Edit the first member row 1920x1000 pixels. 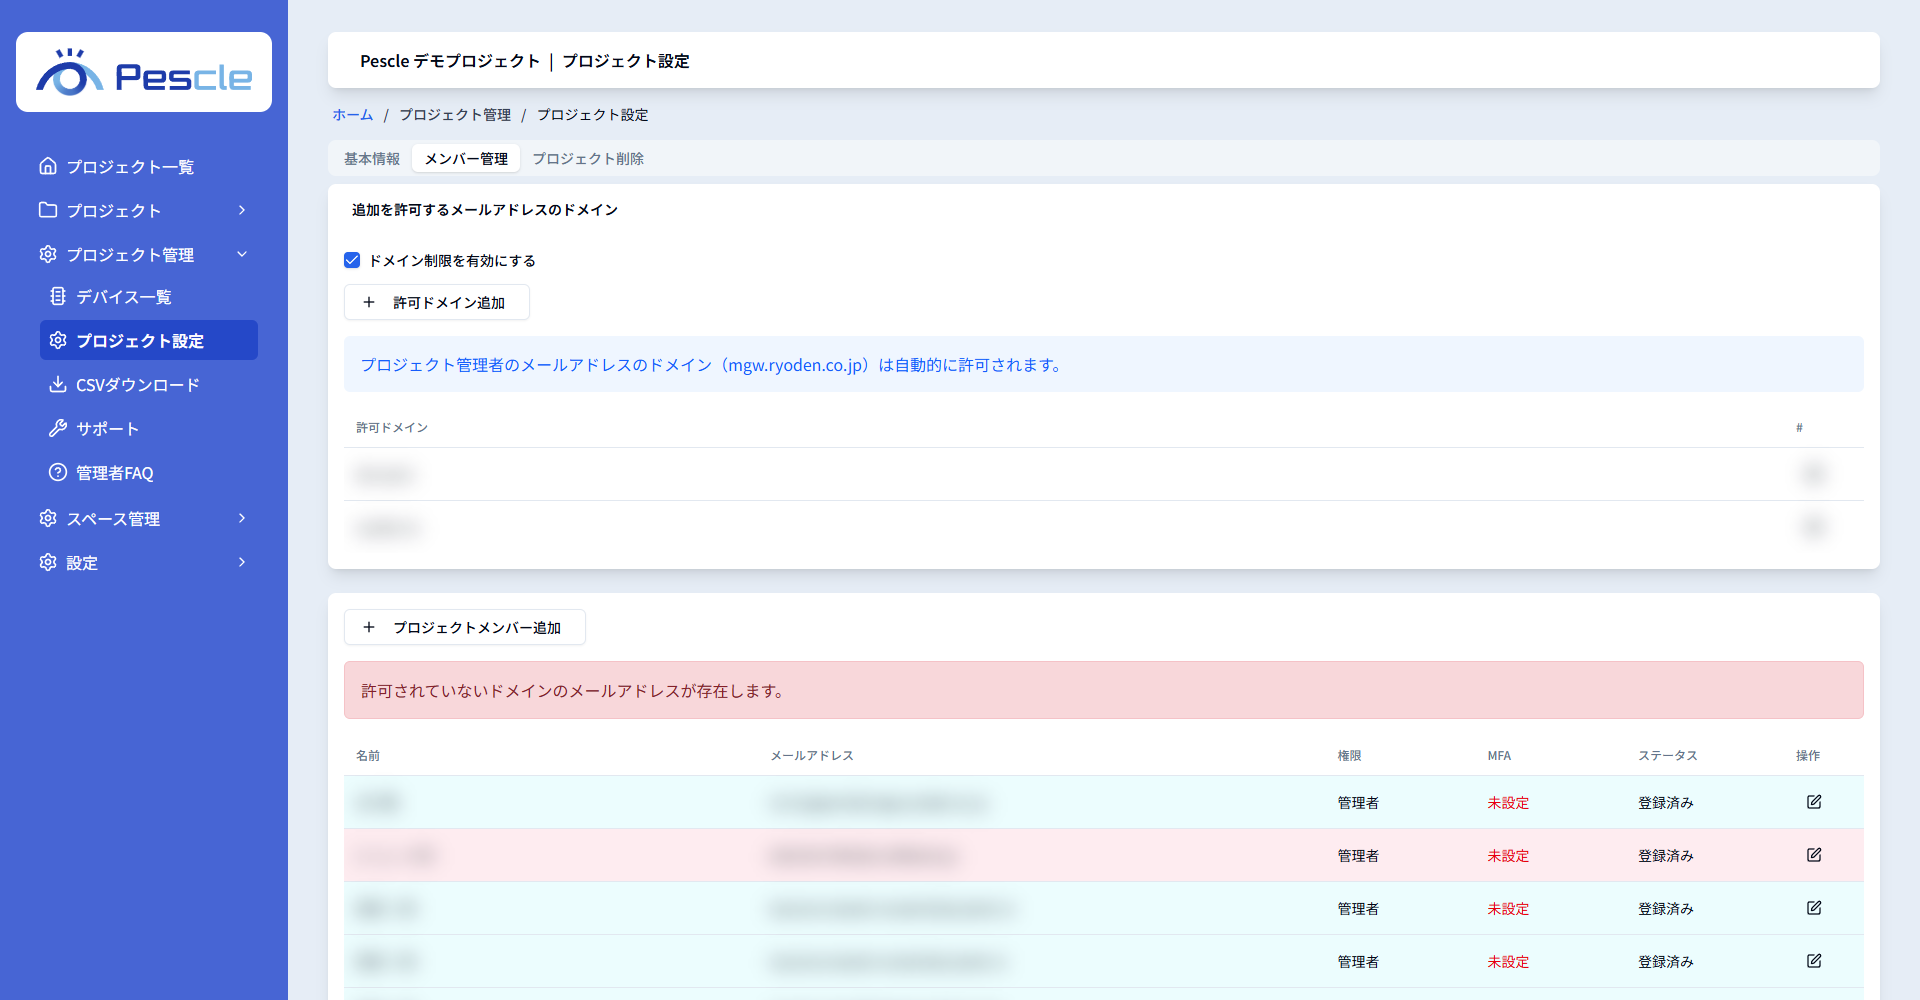click(1814, 802)
